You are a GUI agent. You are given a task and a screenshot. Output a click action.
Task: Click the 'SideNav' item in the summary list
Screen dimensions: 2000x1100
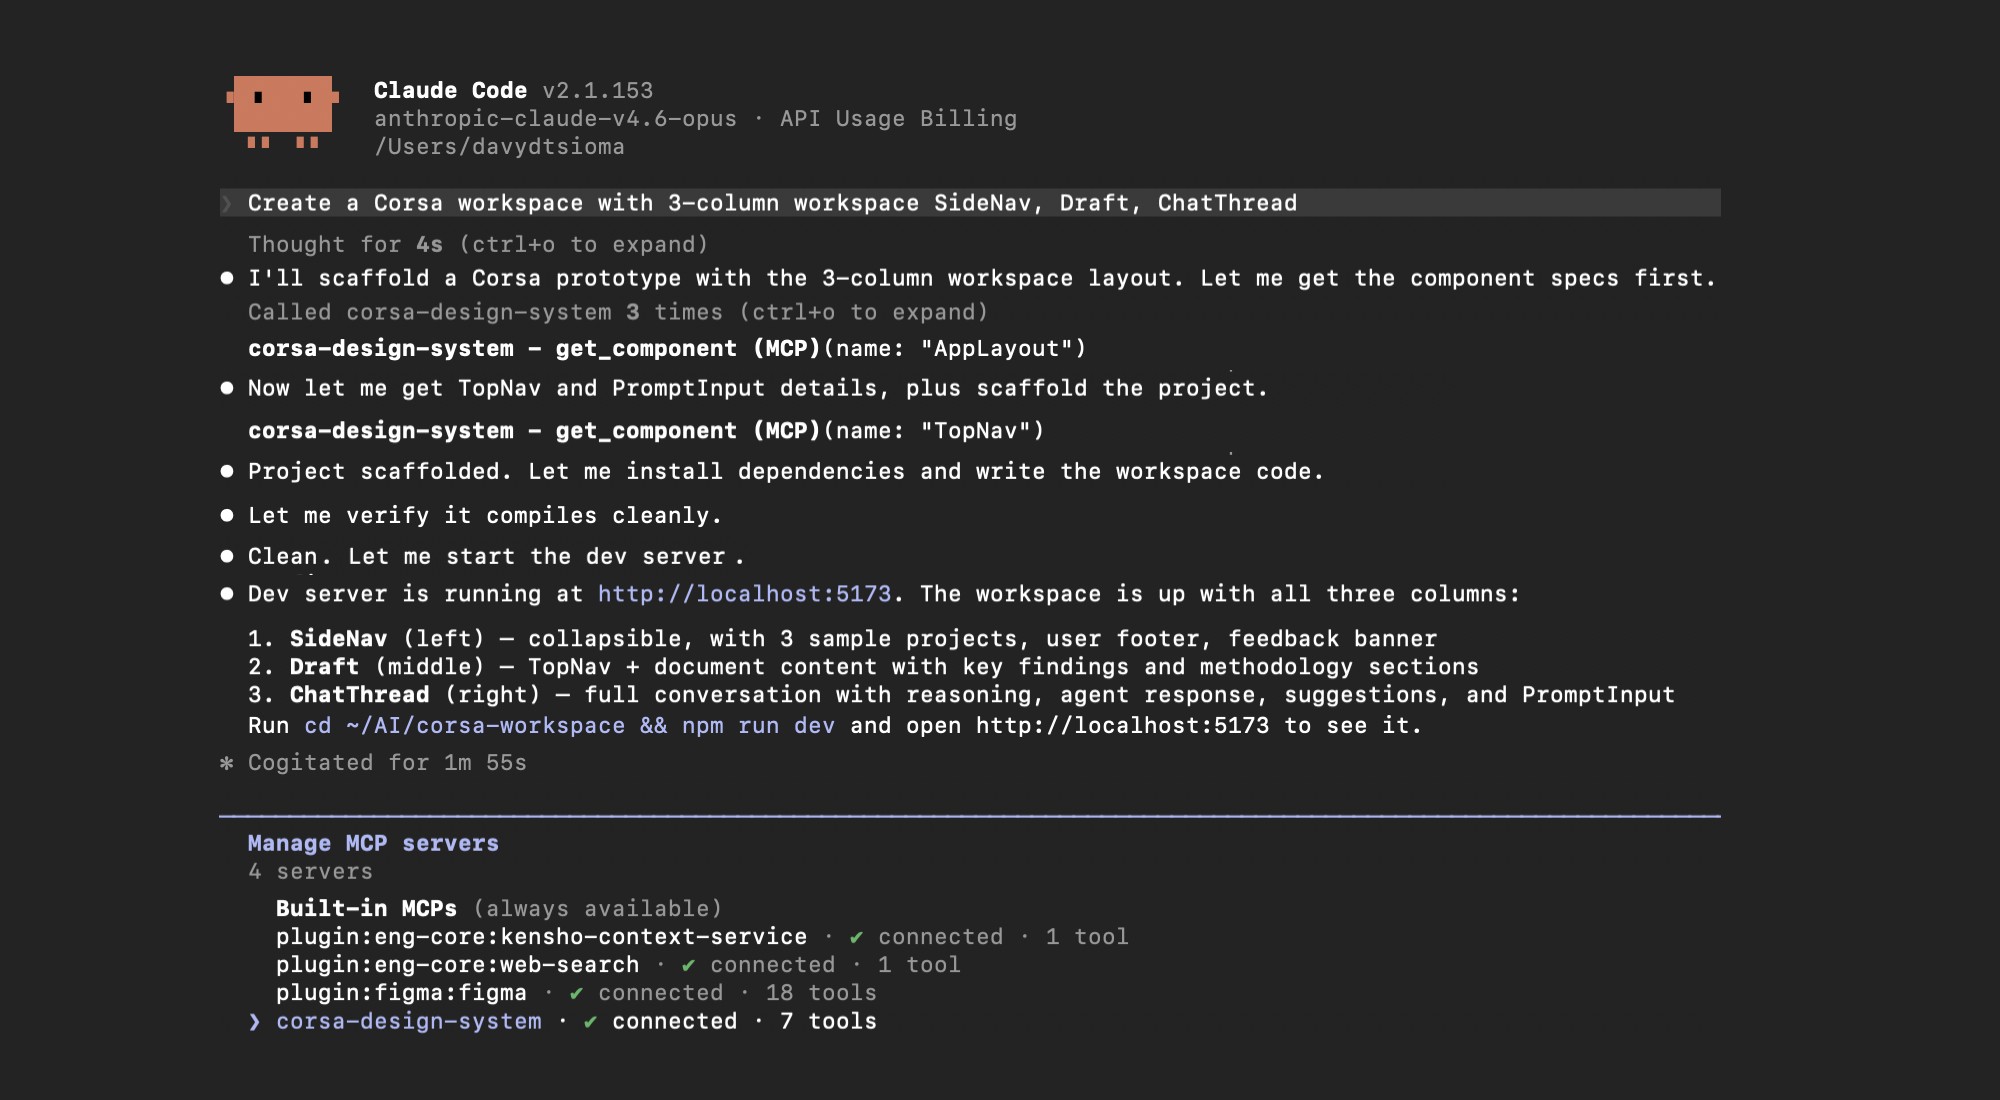point(338,639)
